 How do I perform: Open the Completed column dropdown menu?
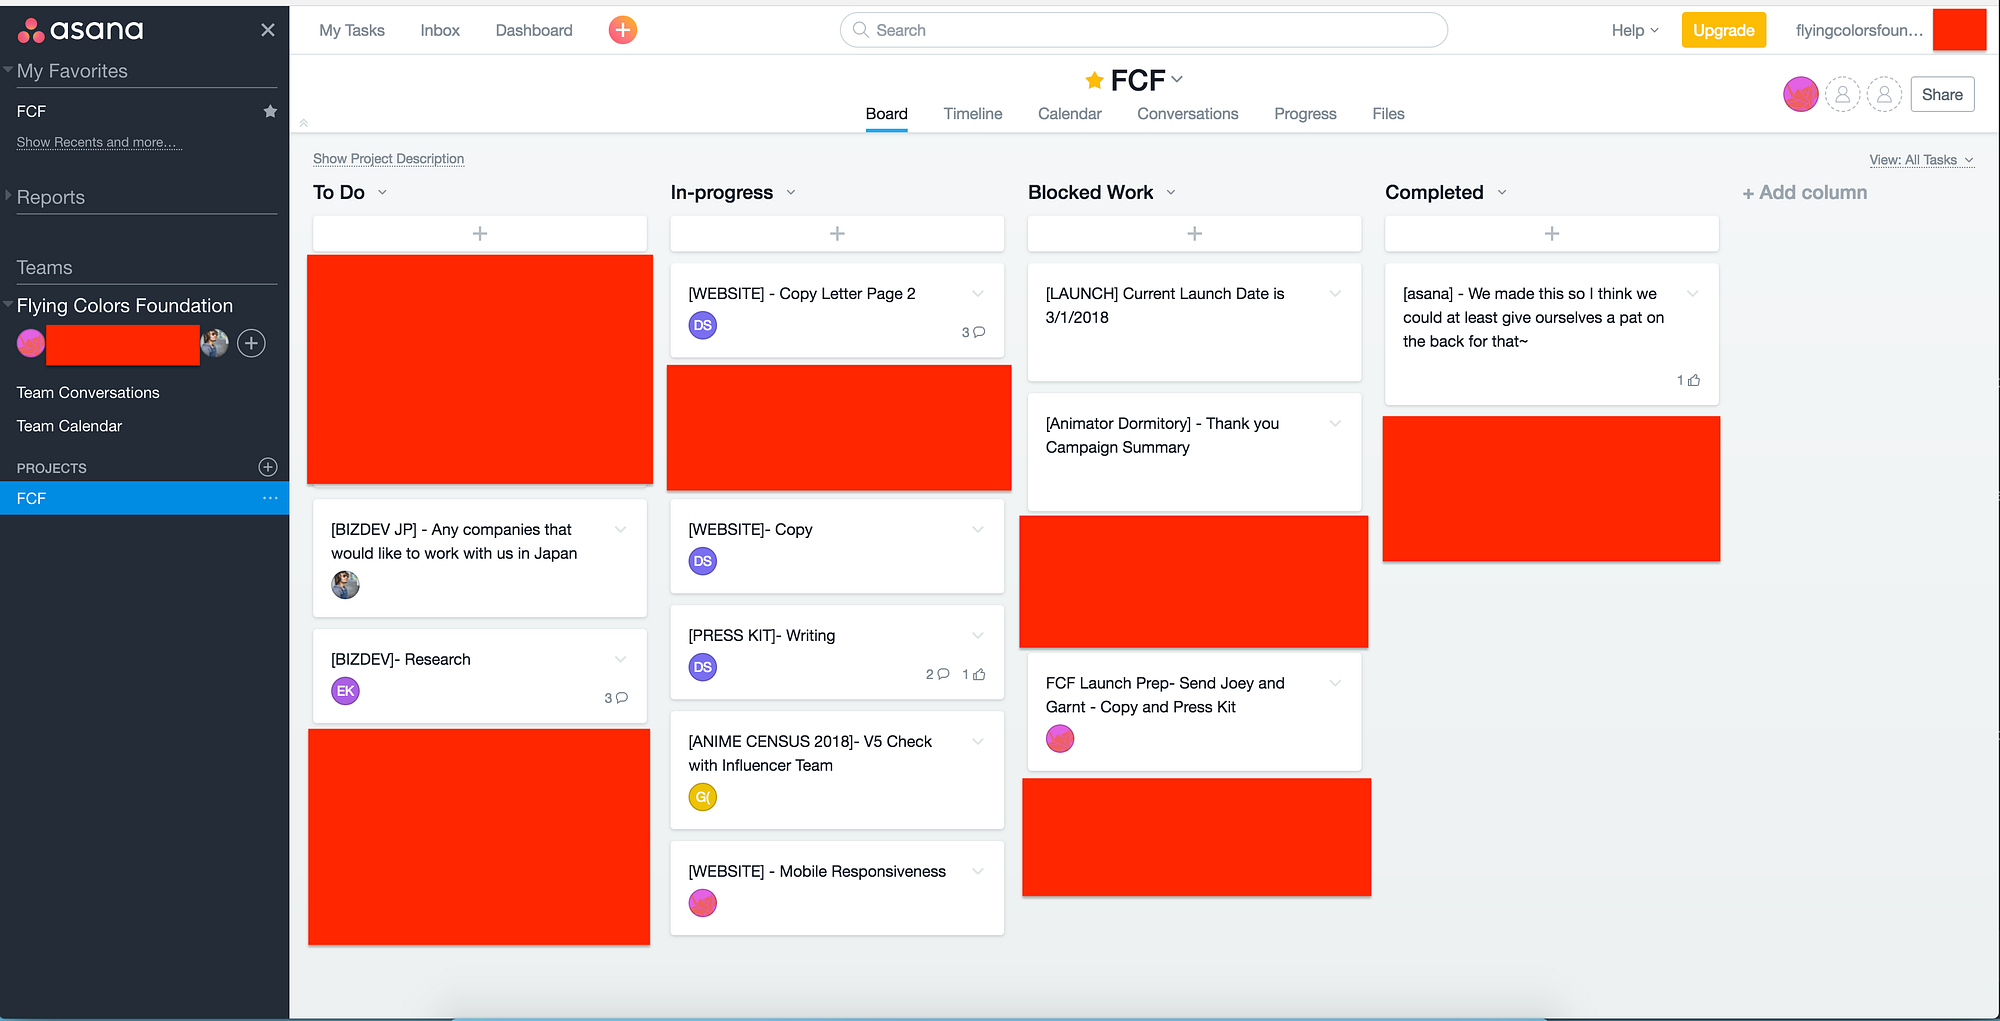(x=1502, y=192)
